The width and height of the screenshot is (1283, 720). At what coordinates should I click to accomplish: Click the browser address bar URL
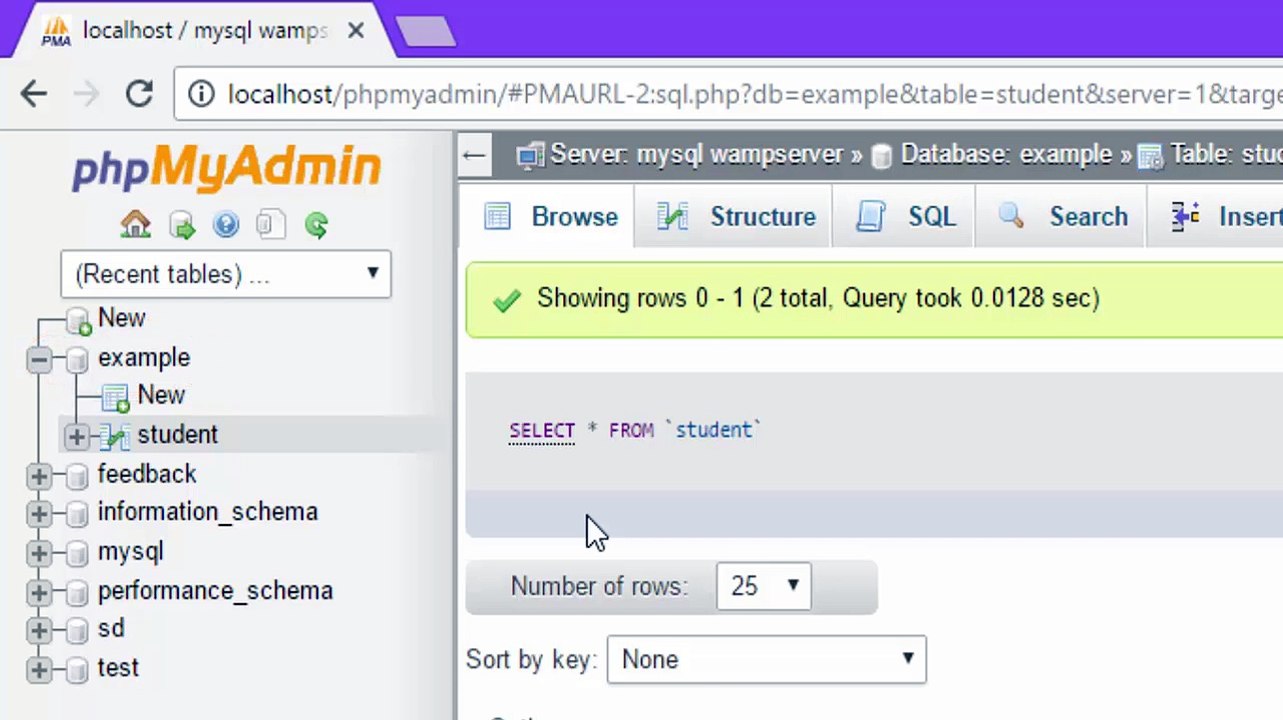(754, 94)
